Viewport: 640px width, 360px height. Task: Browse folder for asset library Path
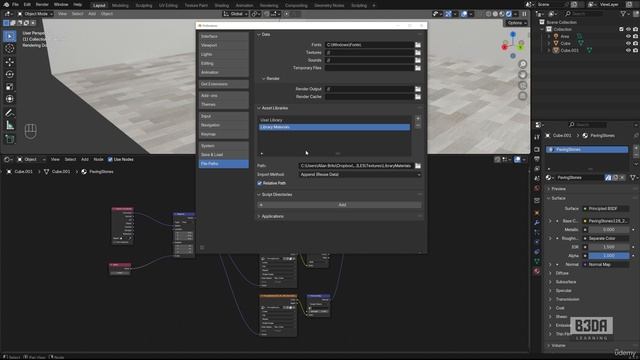point(418,166)
